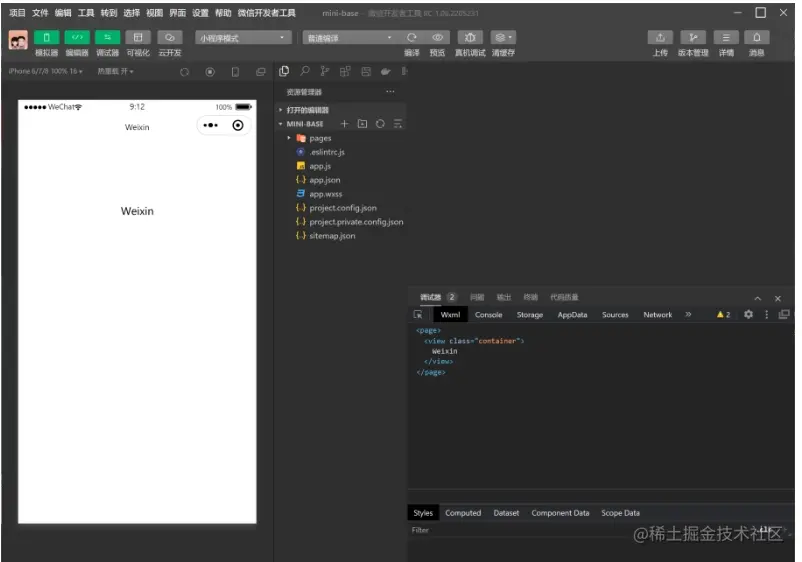
Task: Open the settings (设置) menu
Action: (x=200, y=13)
